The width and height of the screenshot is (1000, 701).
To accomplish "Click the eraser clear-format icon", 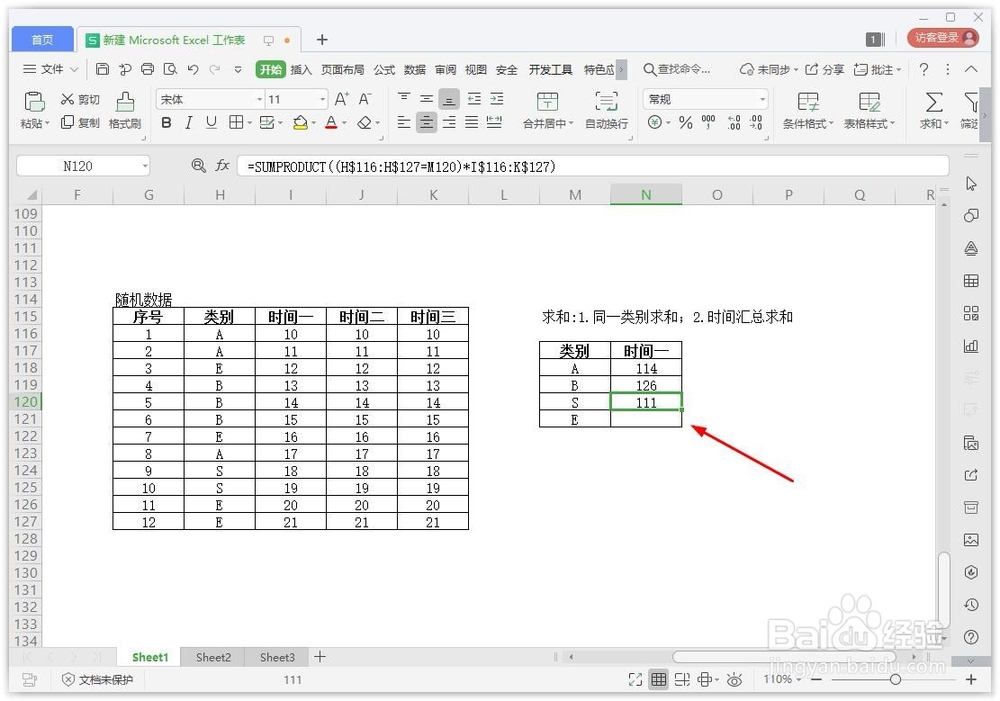I will (x=364, y=122).
